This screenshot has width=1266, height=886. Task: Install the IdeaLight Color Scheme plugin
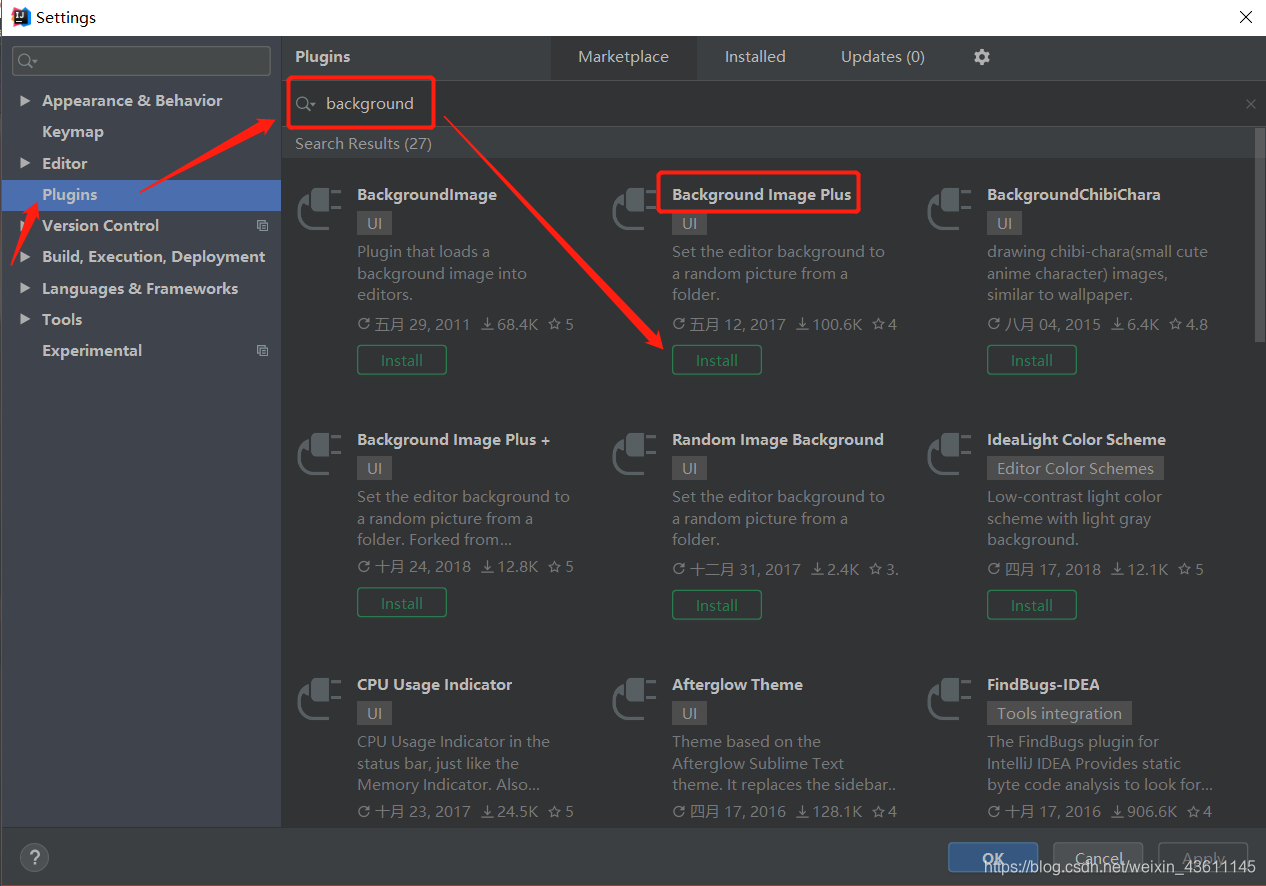pos(1032,605)
